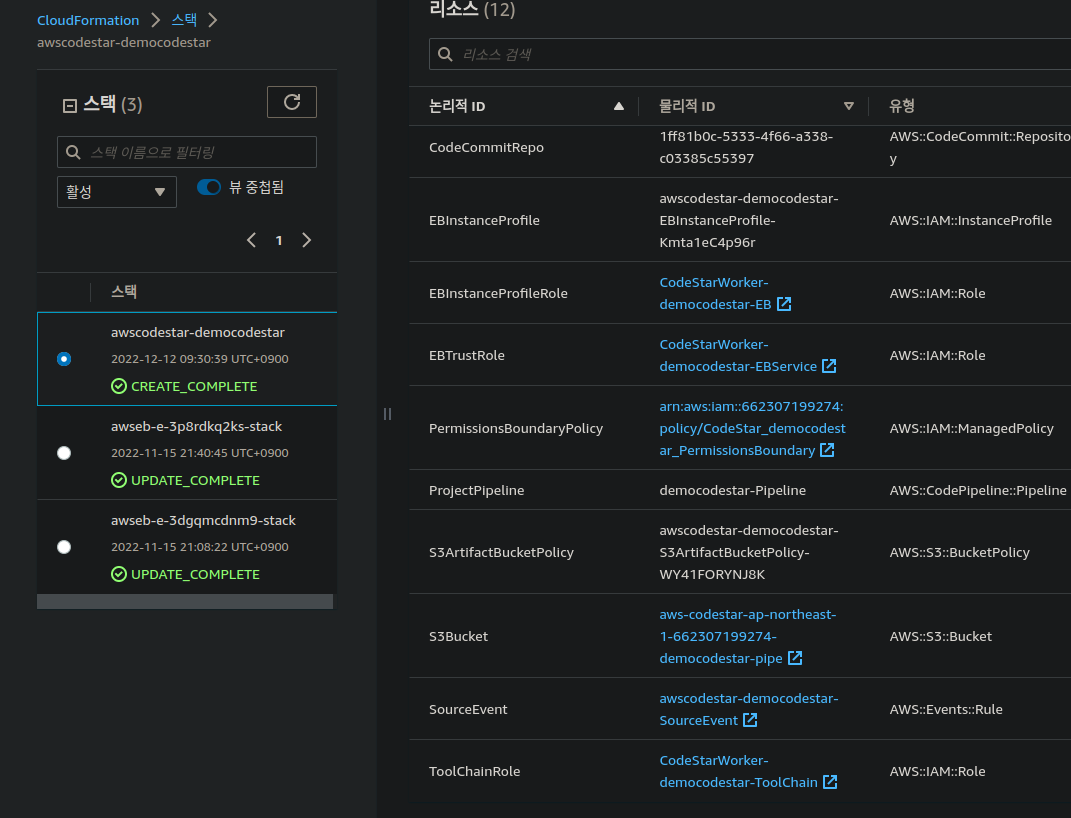Click awseb-e-3dgqmcdnm9-stack name

click(x=203, y=520)
